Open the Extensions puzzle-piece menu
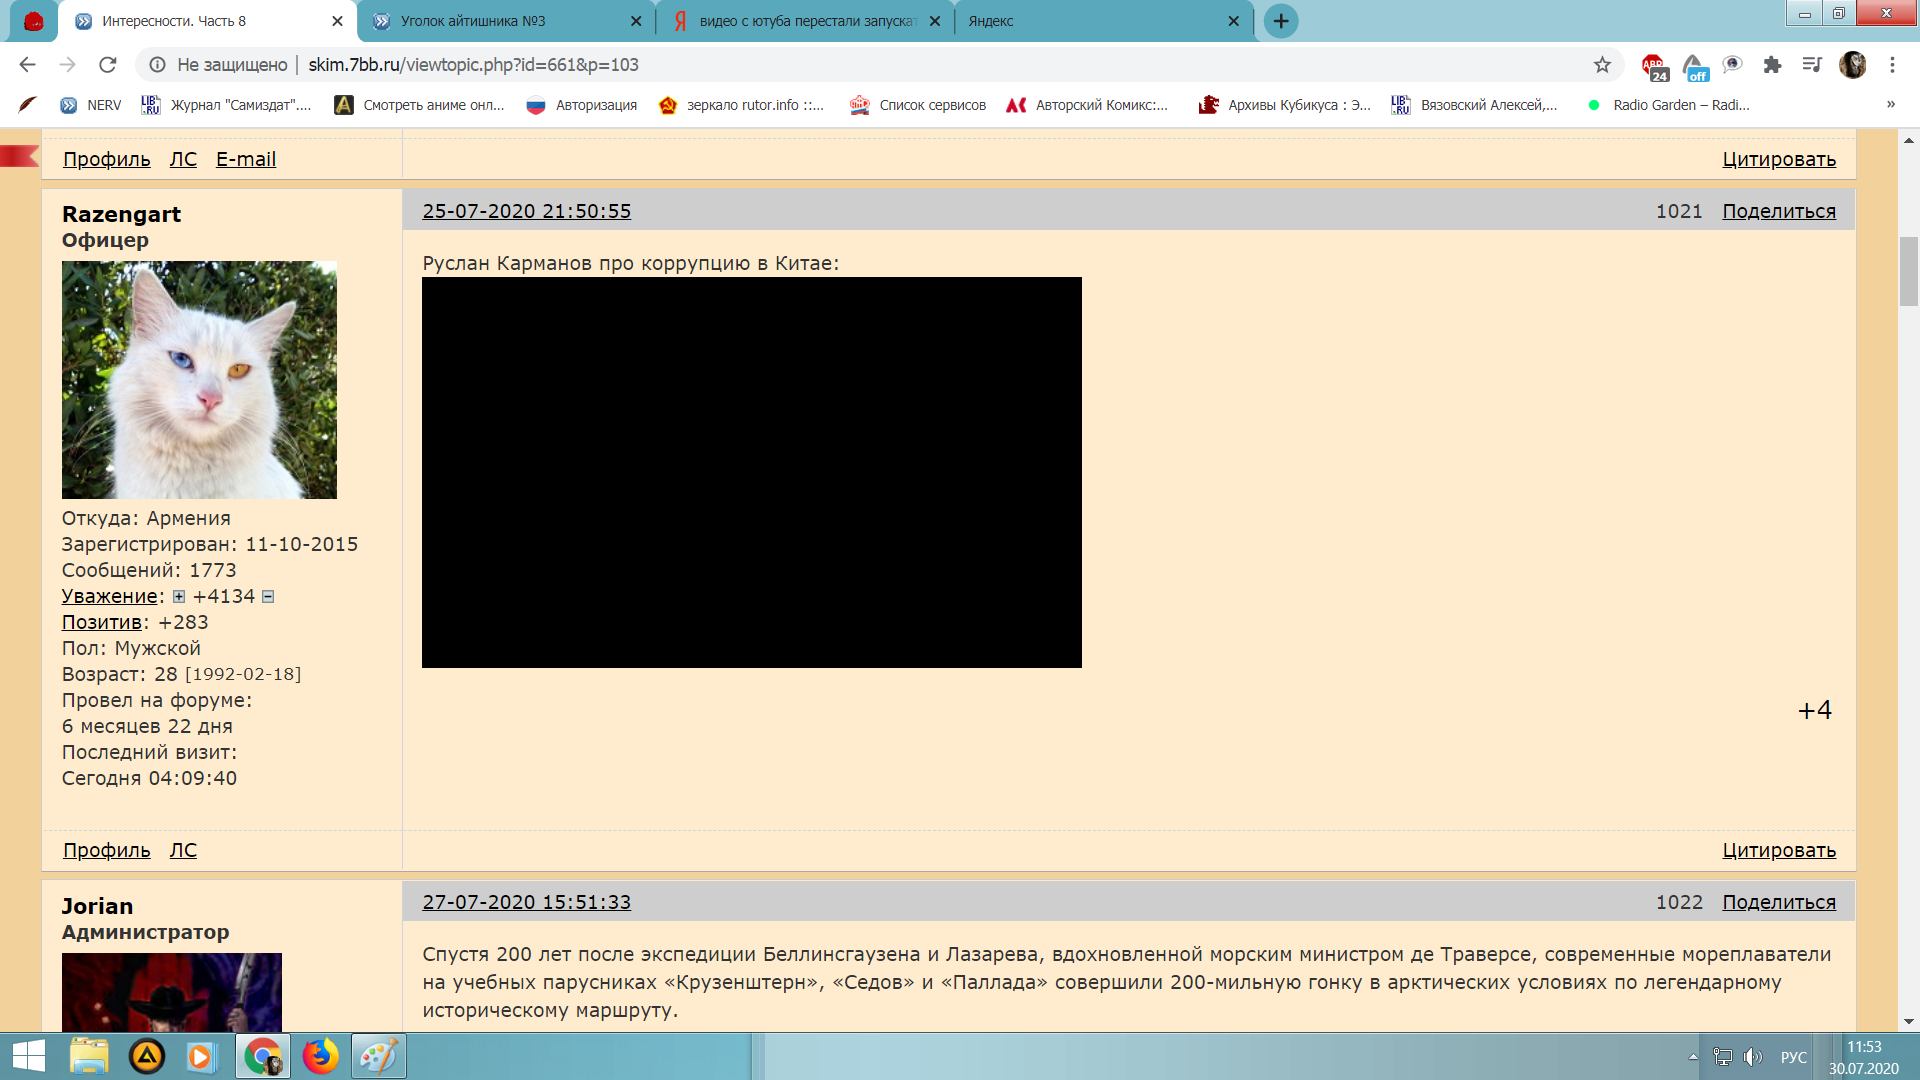 point(1772,65)
